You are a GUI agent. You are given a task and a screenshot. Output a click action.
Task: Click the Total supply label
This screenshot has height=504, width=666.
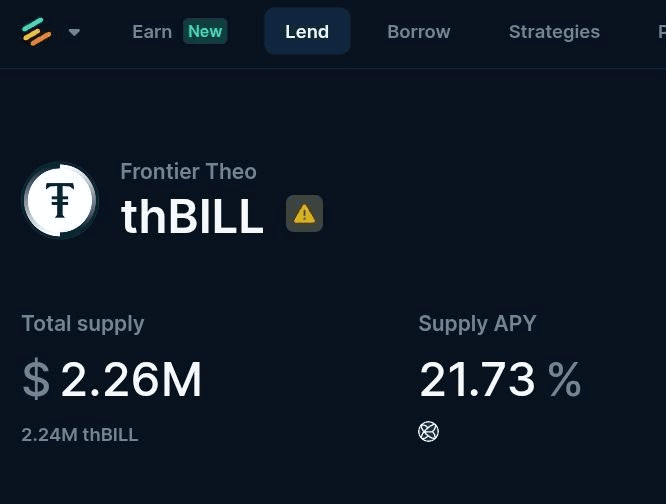(x=83, y=324)
